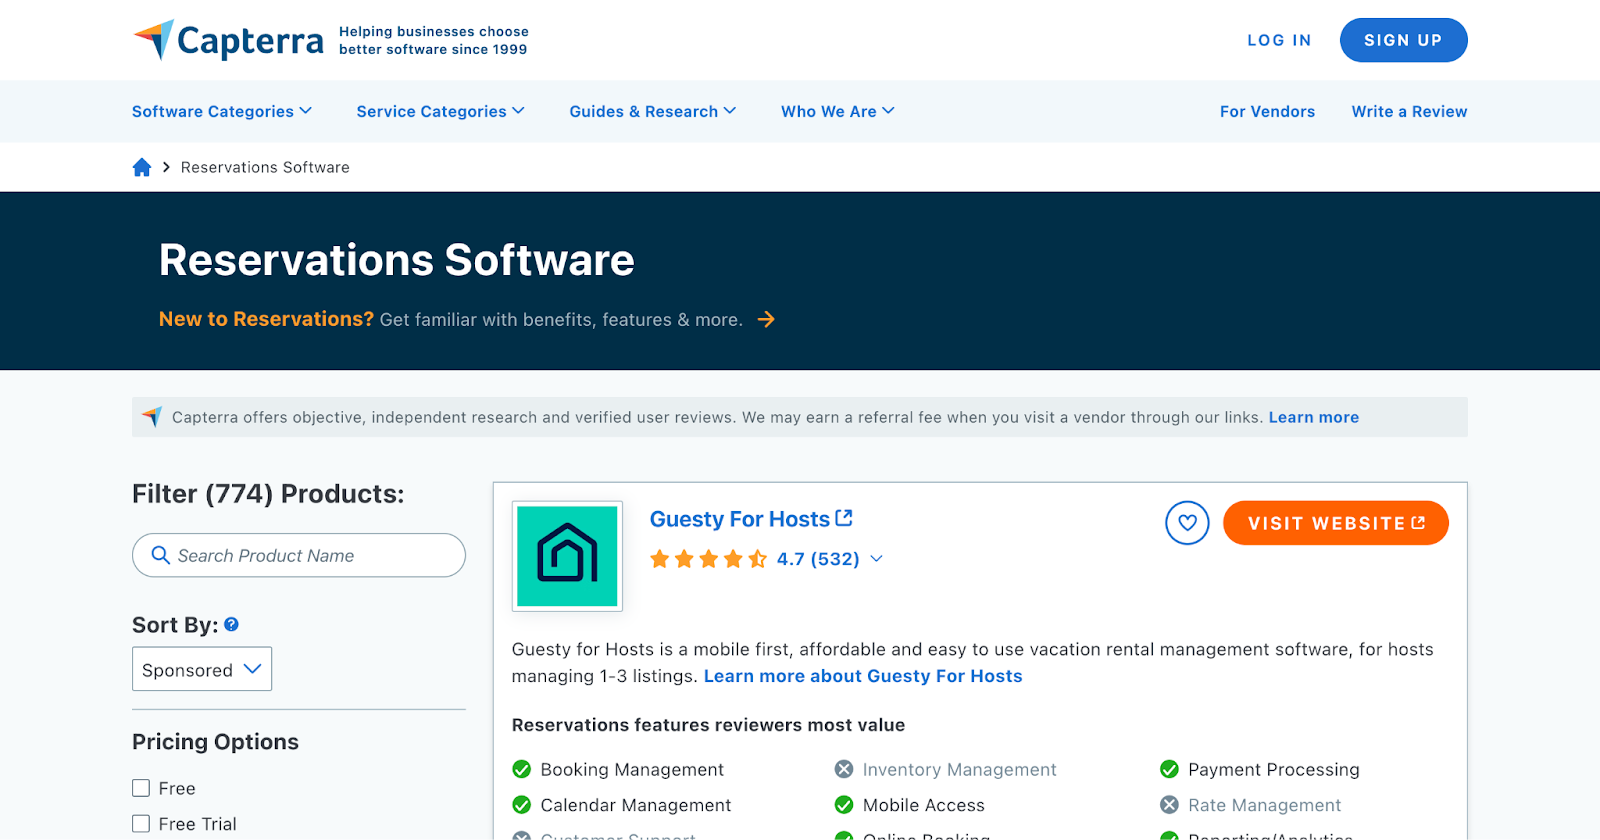Screen dimensions: 1600x840
Task: Open Write a Review page
Action: (1409, 111)
